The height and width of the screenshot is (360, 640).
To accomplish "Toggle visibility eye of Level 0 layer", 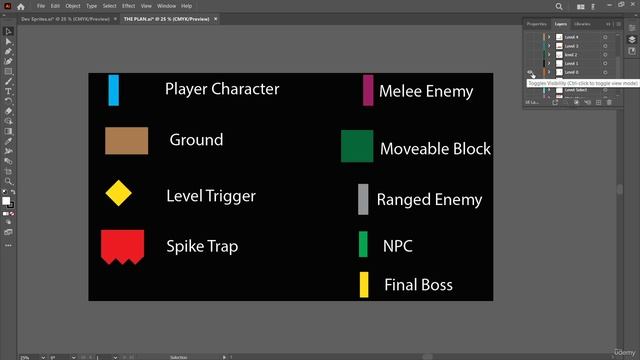I will (529, 72).
